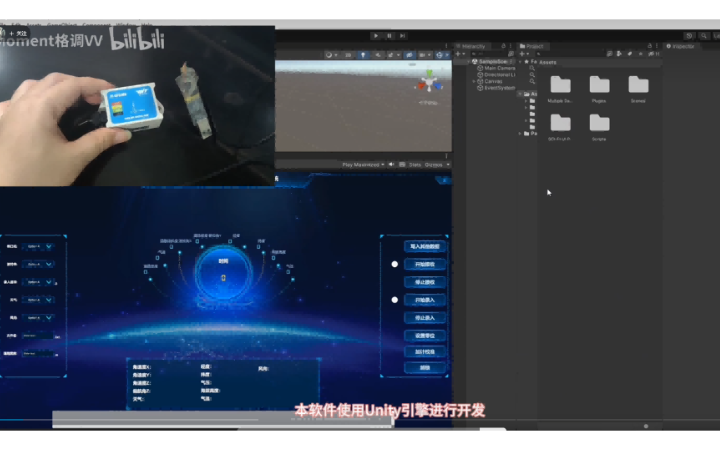Click the blue Z axis of Scene gizmo
720x450 pixels.
[x=438, y=86]
